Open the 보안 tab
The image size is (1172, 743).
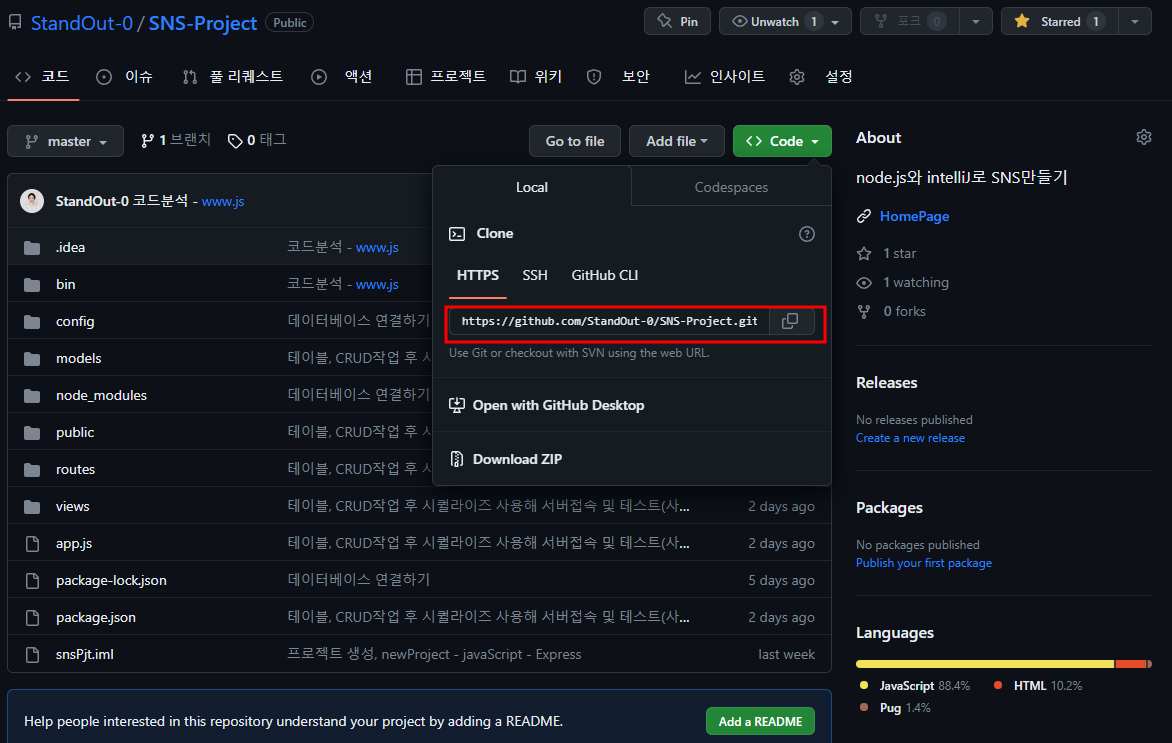point(618,76)
